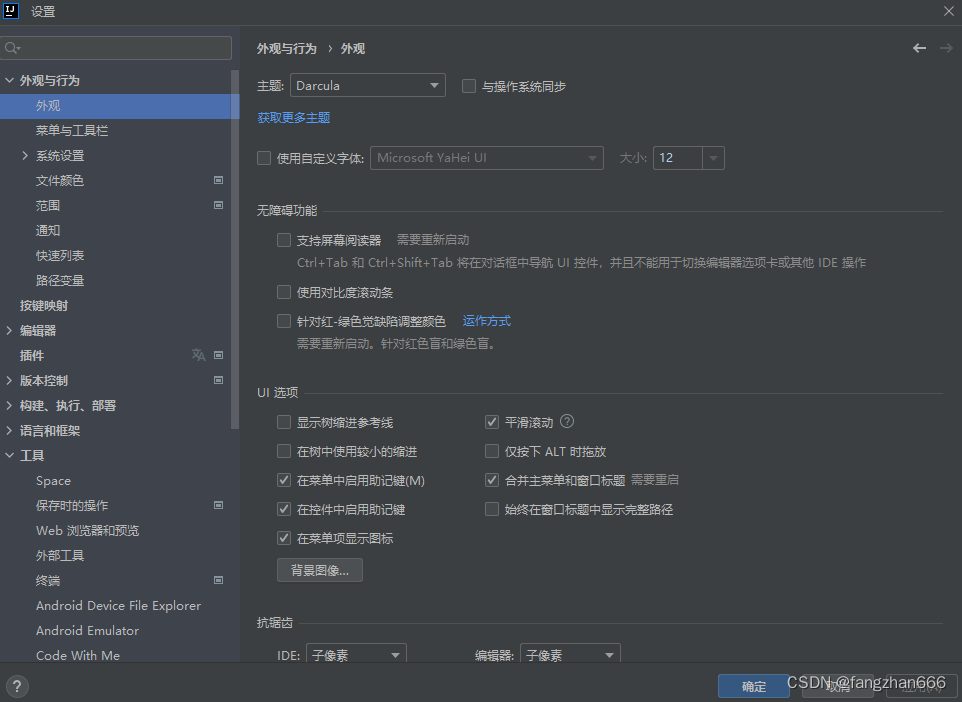Collapse the 工具 tree node
The height and width of the screenshot is (702, 962).
point(9,455)
